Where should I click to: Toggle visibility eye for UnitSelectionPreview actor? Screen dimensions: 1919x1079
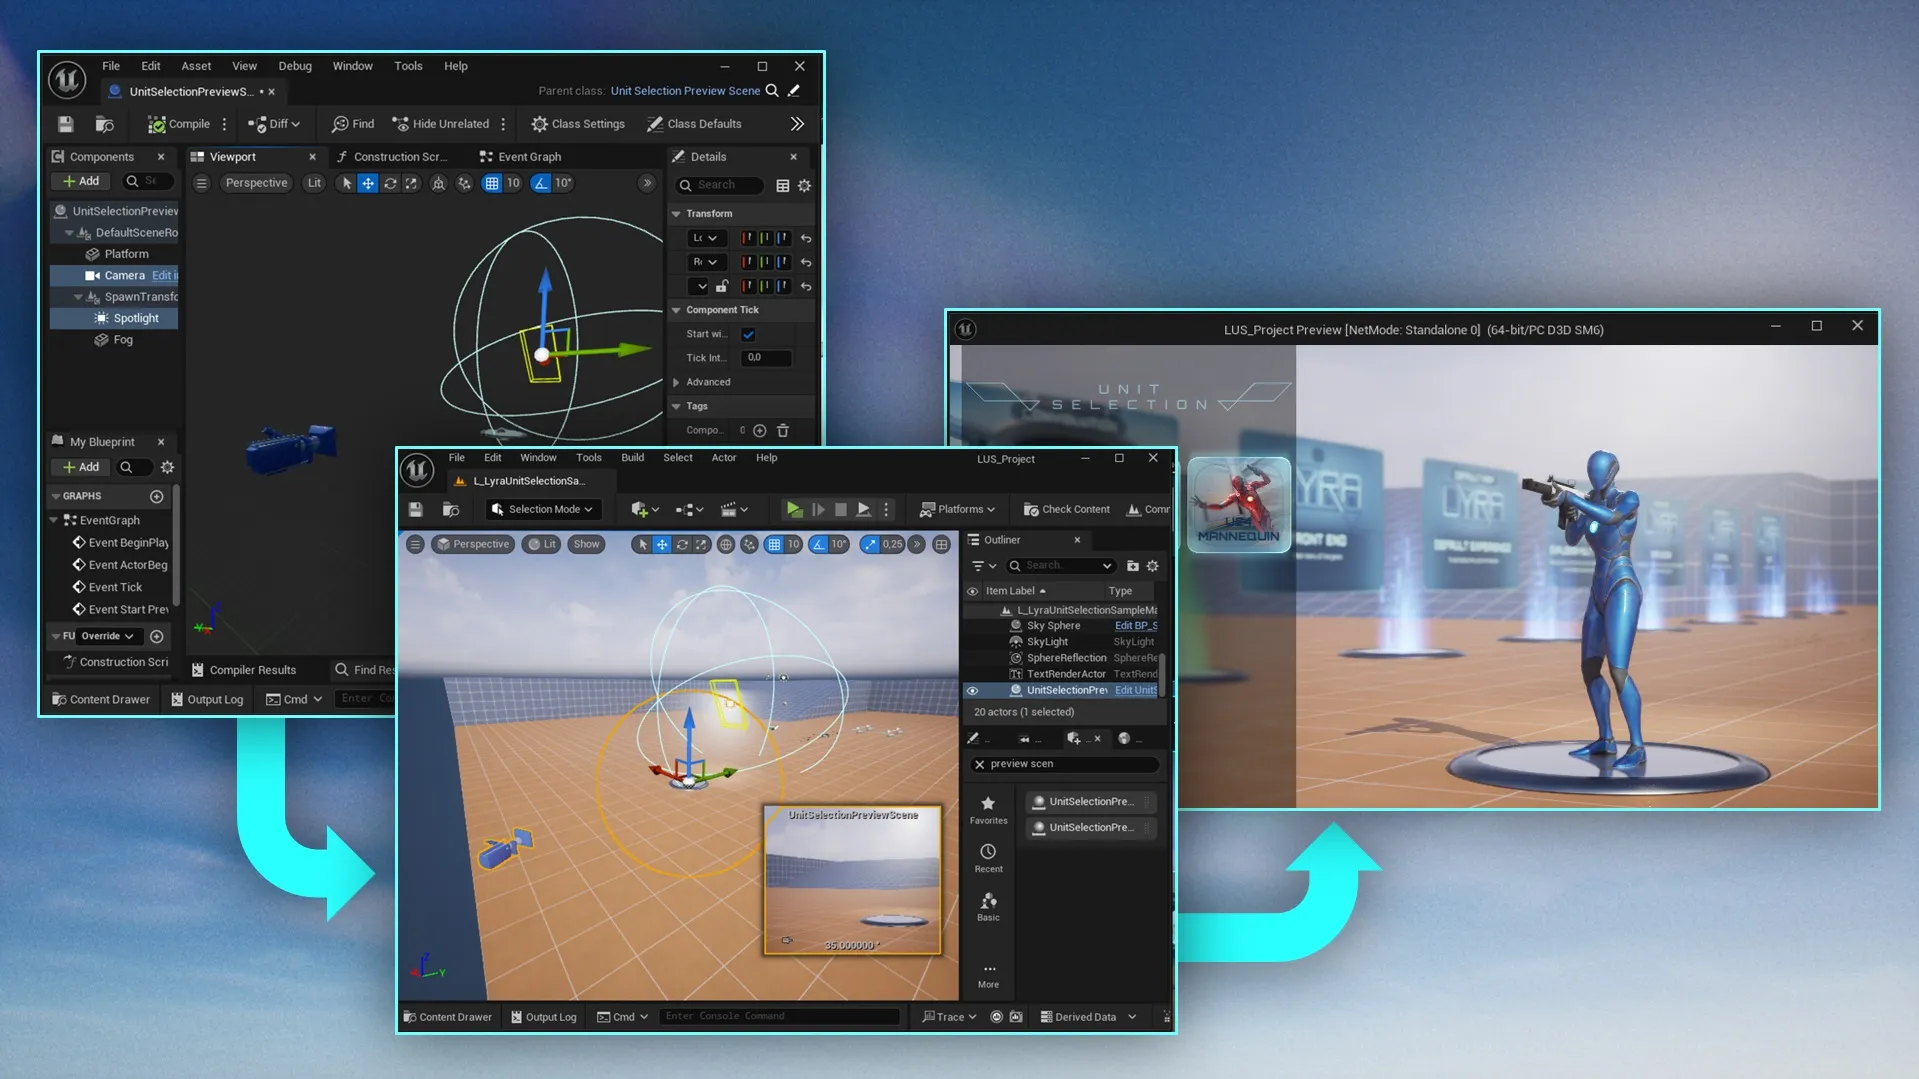click(x=972, y=690)
